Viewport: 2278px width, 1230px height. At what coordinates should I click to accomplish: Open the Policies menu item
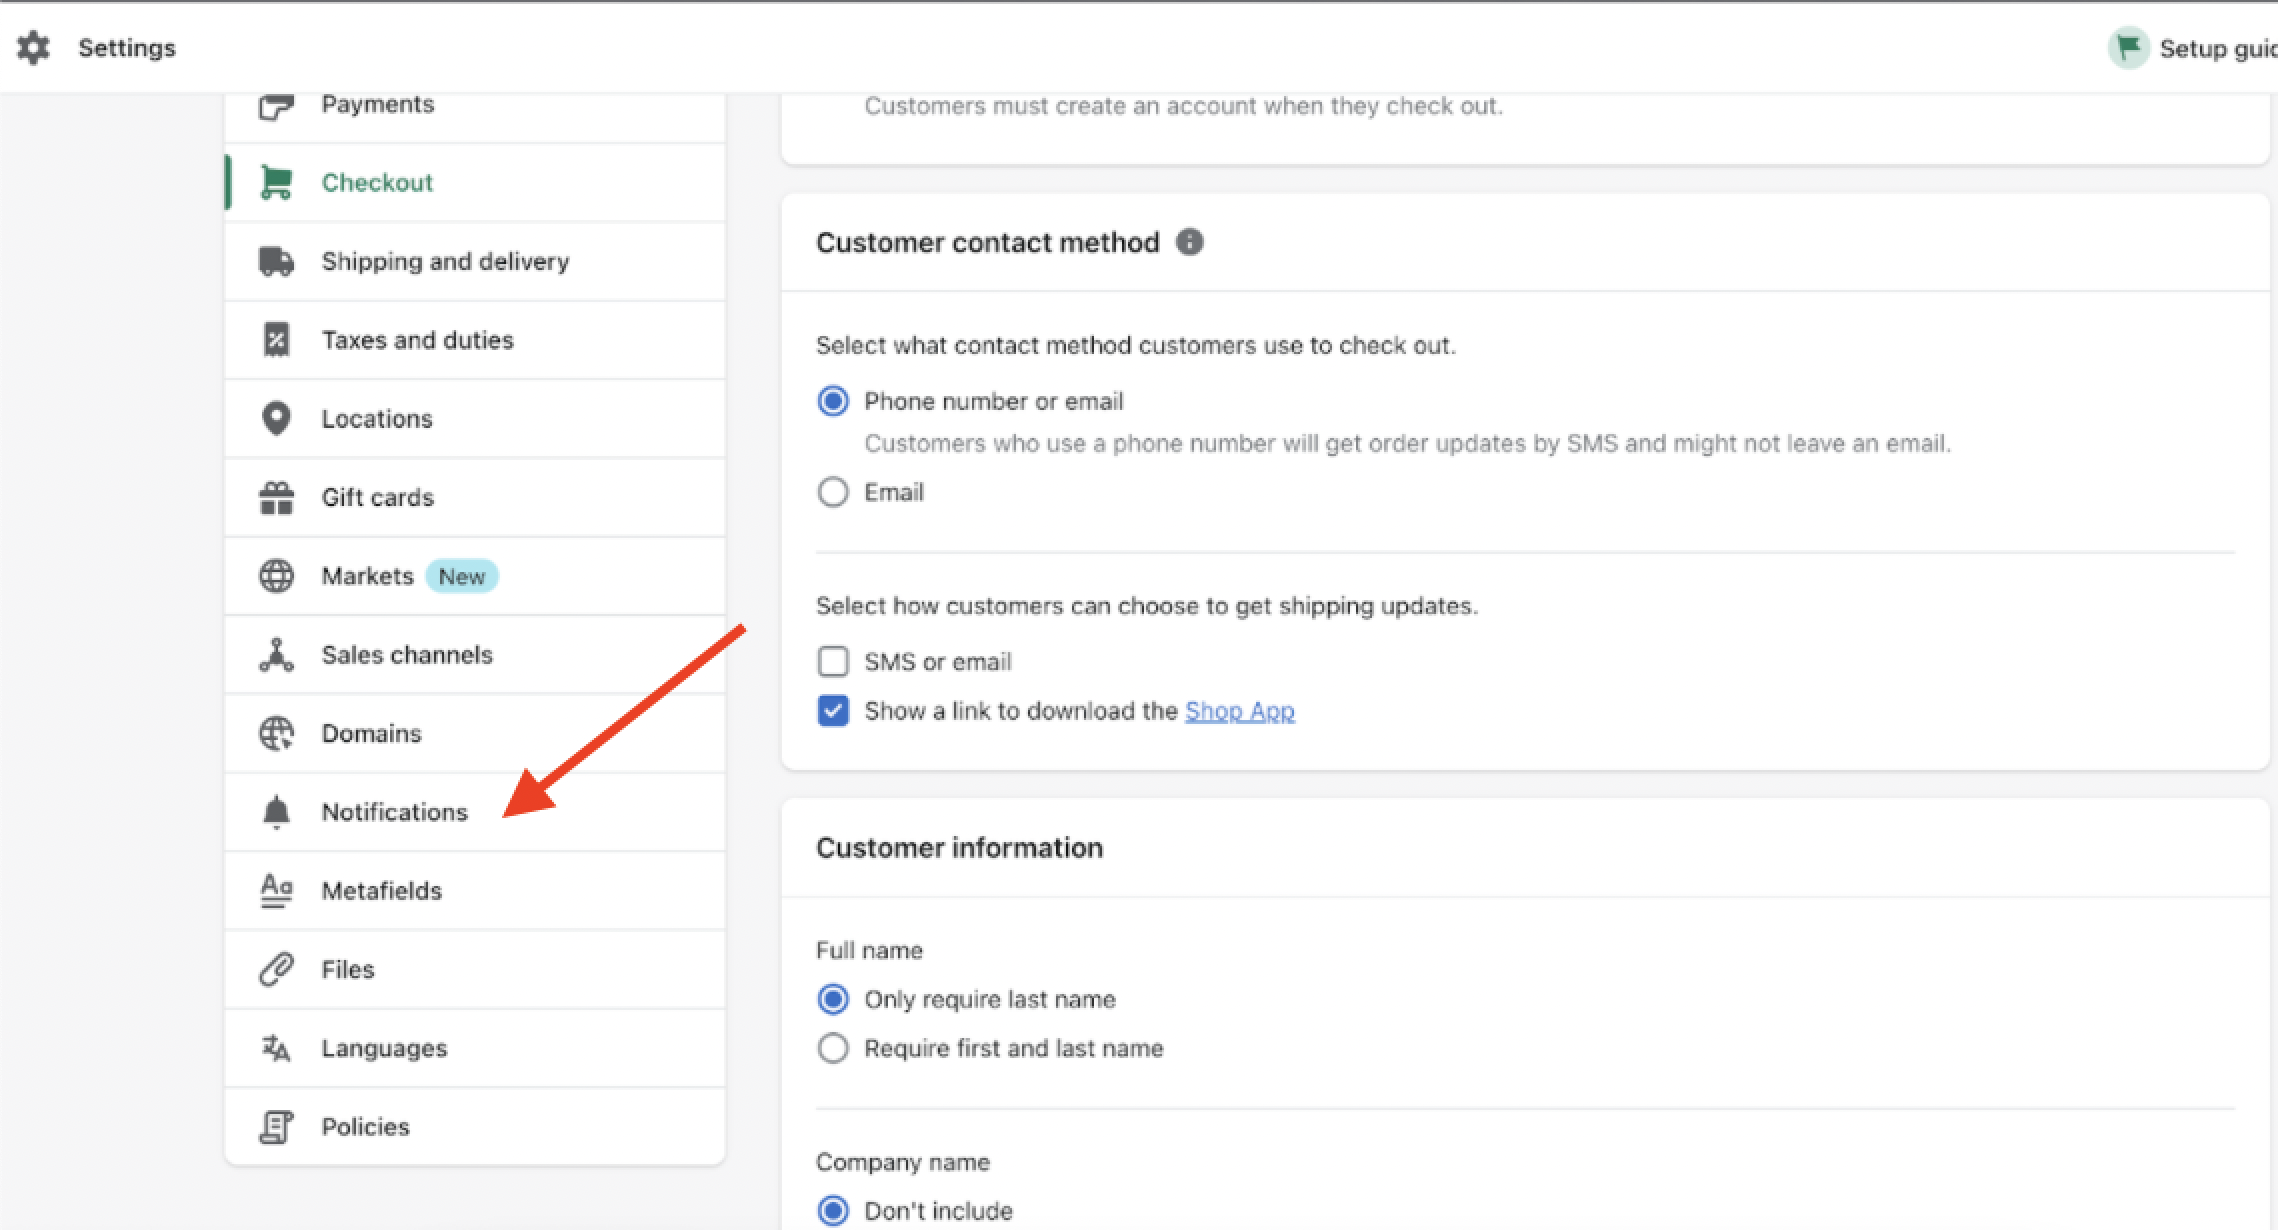coord(365,1127)
